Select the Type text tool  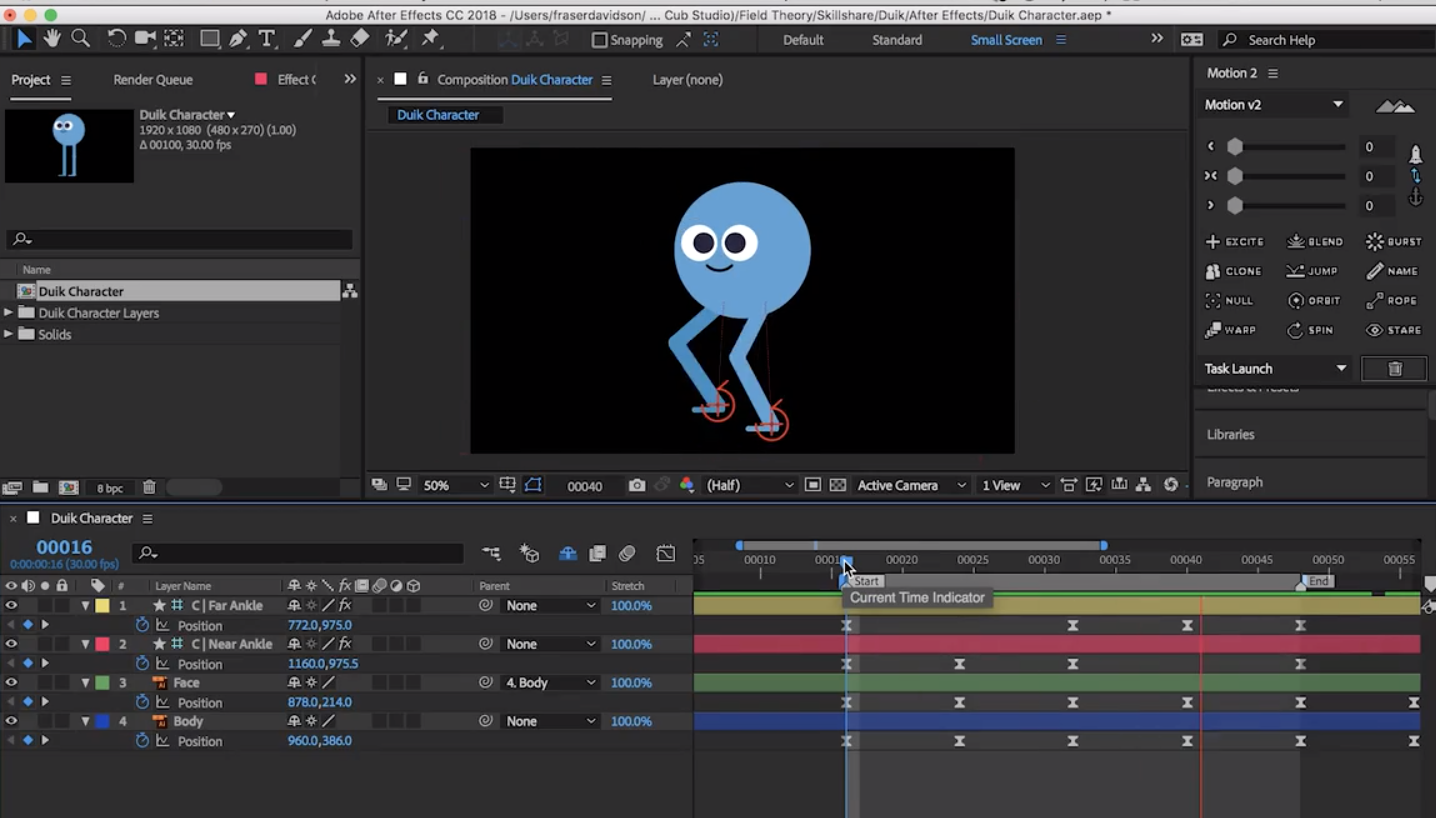266,39
